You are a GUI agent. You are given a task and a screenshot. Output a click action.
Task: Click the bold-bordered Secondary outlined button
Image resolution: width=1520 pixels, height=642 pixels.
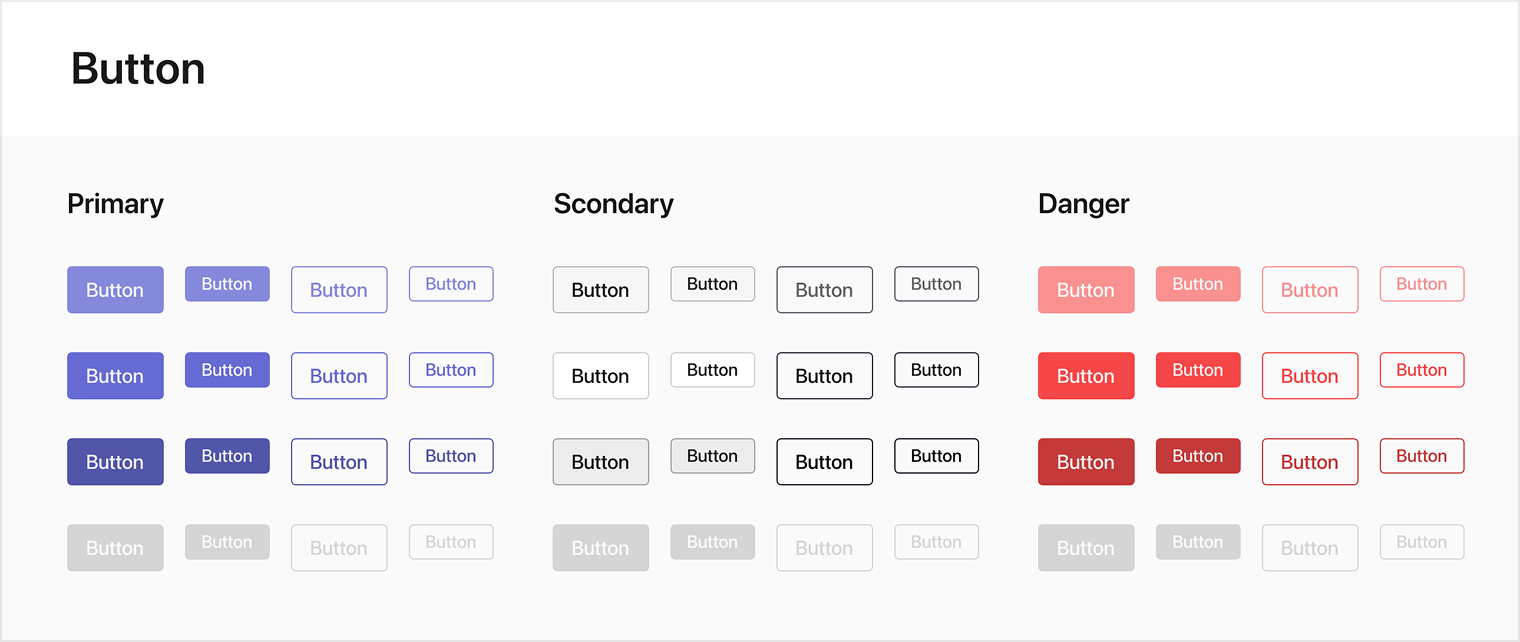825,461
